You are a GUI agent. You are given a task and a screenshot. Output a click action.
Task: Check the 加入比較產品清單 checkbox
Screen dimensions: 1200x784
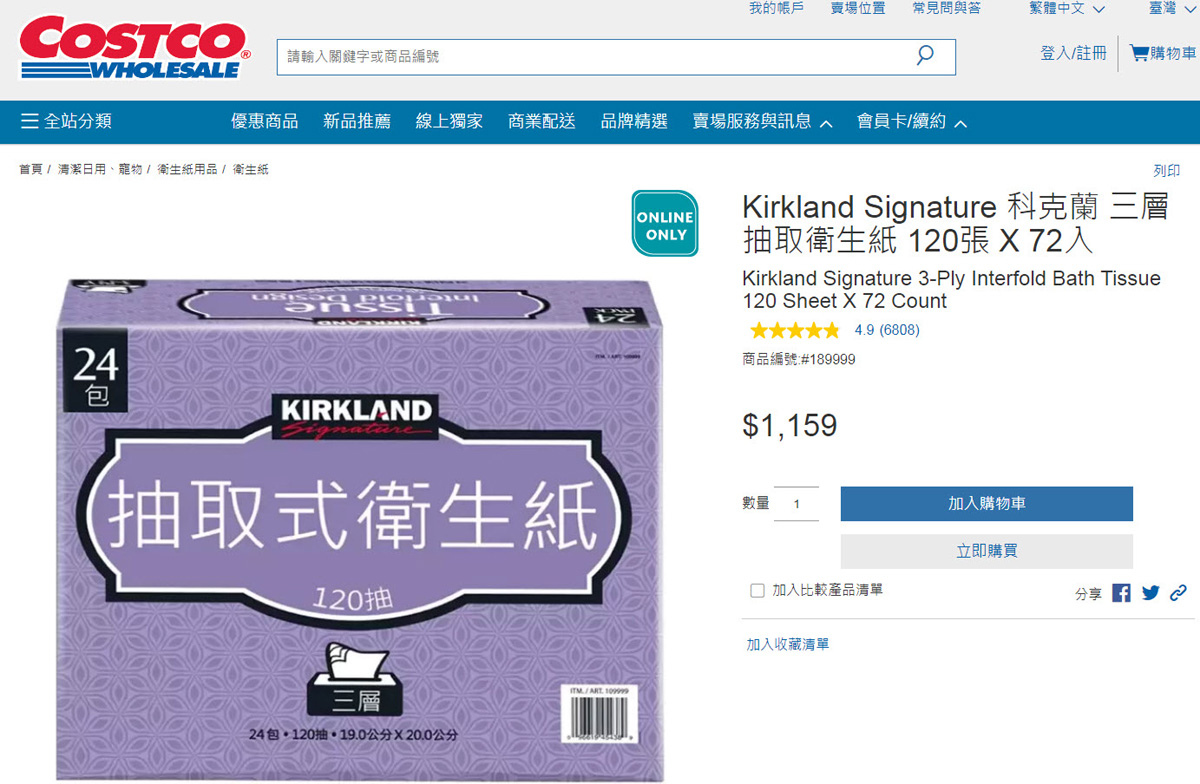pos(757,590)
